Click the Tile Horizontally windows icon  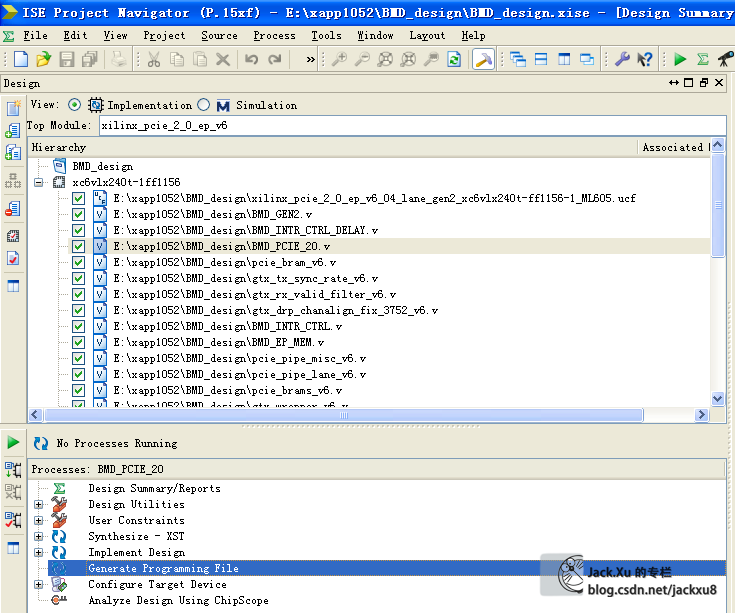tap(541, 59)
